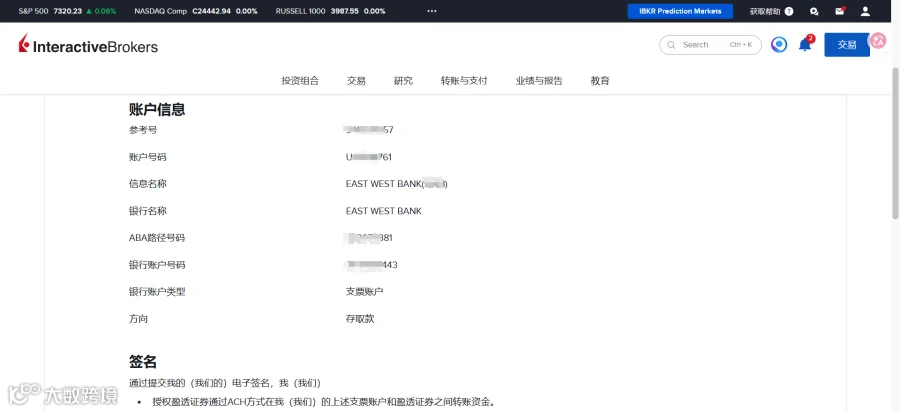Viewport: 900px width, 412px height.
Task: Click the help question mark icon
Action: 789,11
